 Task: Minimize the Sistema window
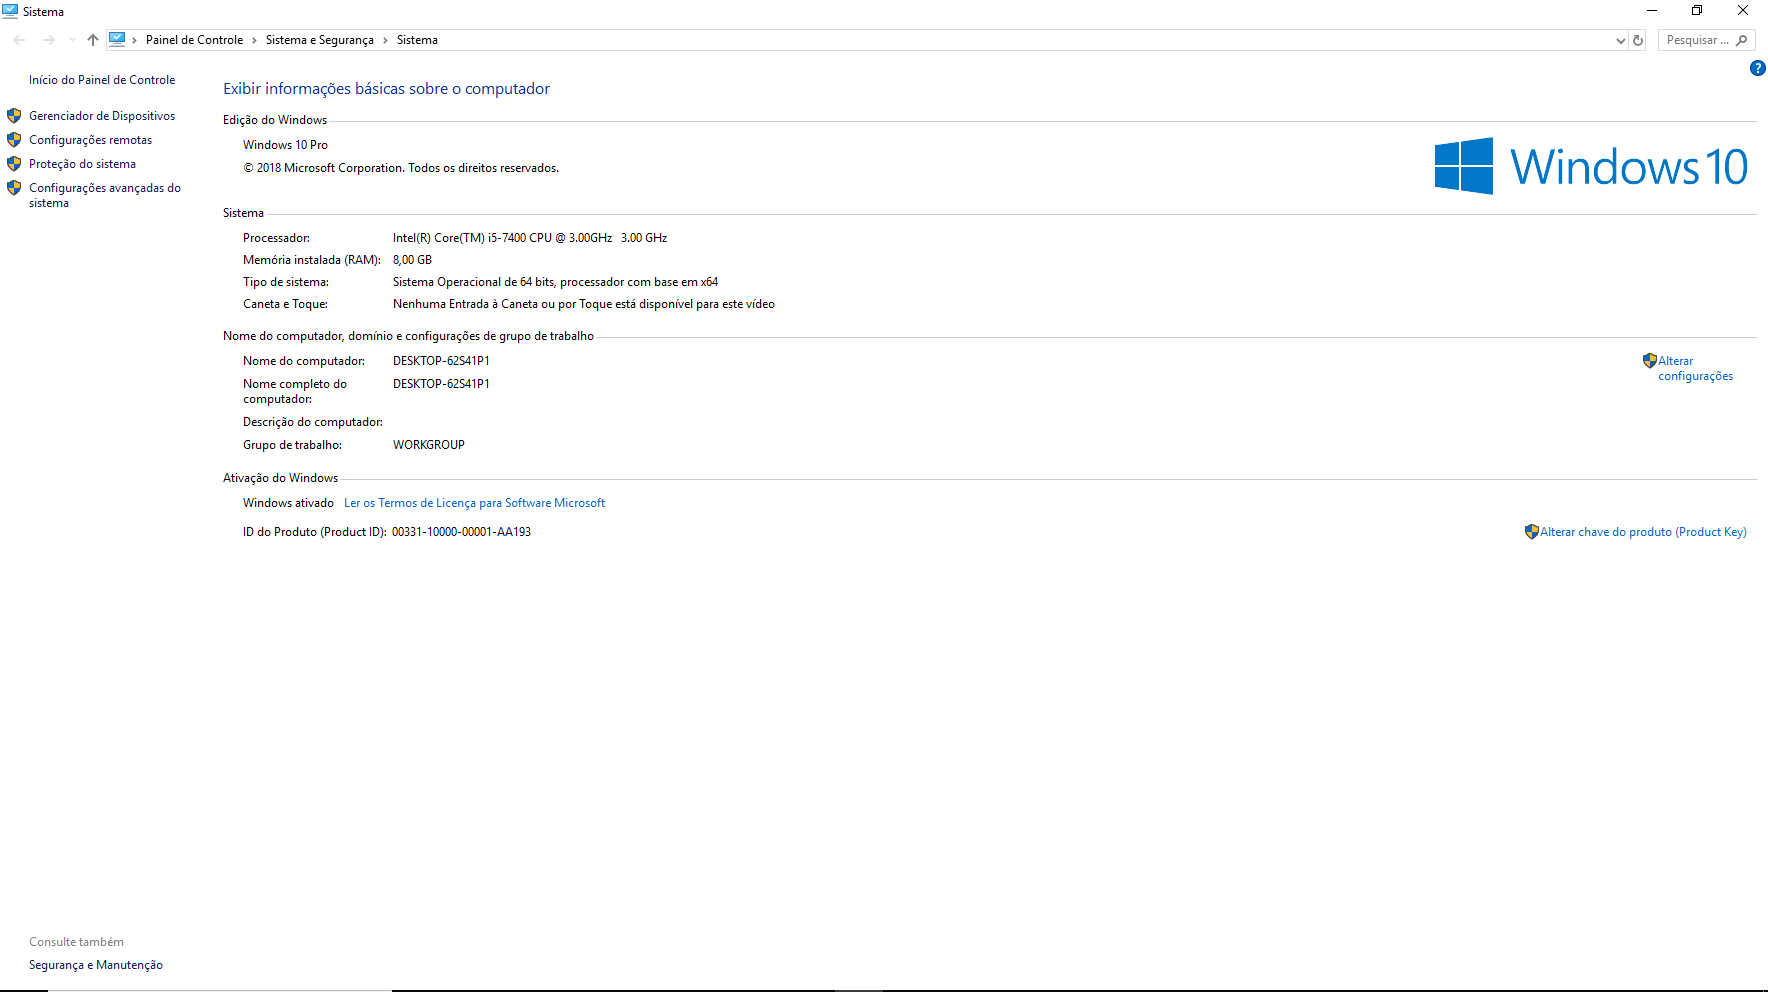[x=1652, y=11]
